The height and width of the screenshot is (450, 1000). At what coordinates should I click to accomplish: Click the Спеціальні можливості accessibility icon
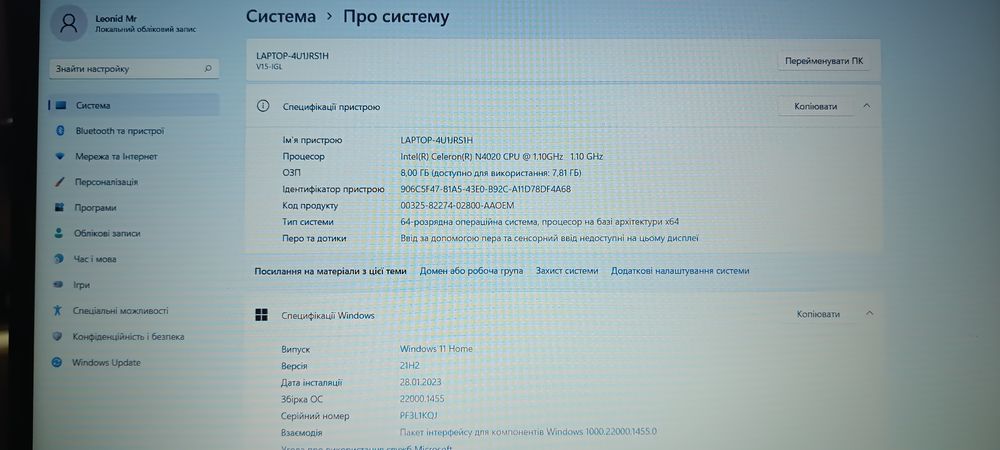(58, 310)
